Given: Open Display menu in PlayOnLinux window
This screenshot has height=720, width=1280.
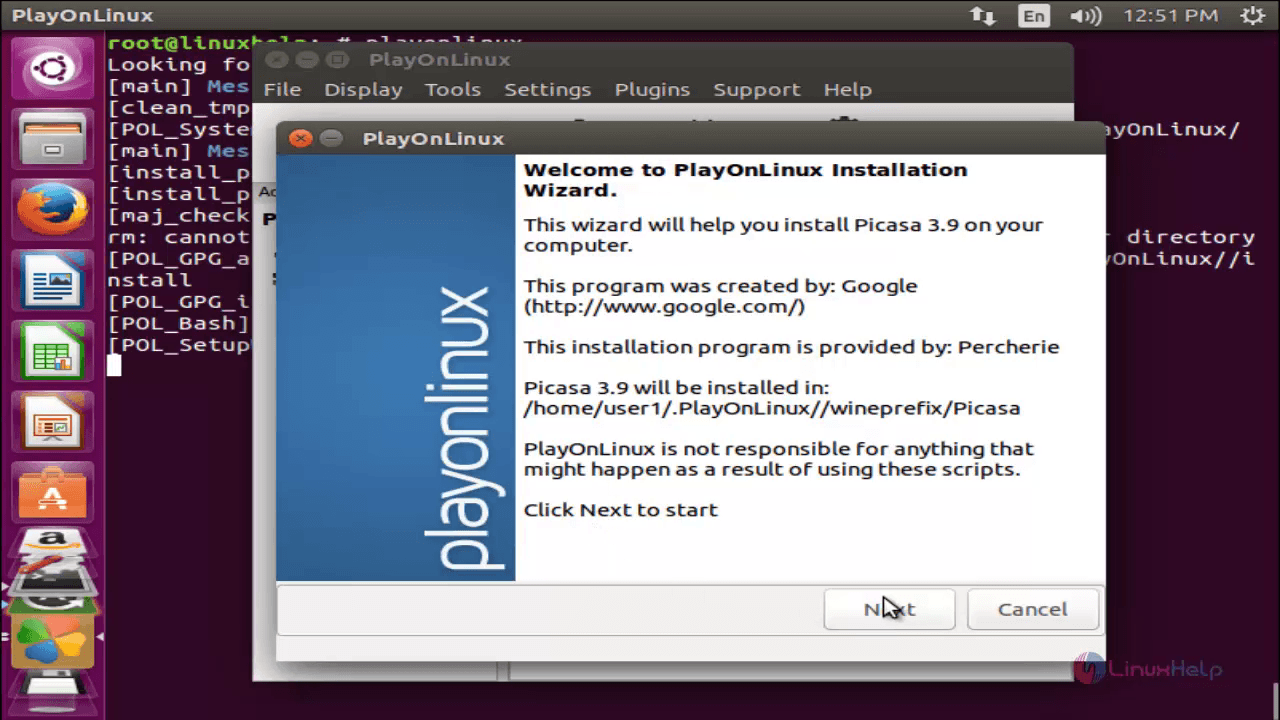Looking at the screenshot, I should coord(363,90).
